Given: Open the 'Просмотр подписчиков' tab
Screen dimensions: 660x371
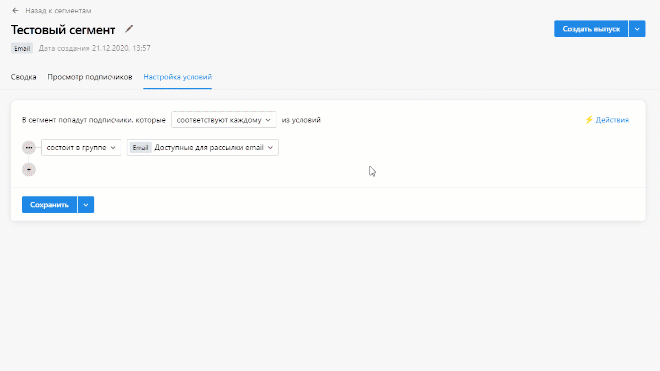Looking at the screenshot, I should coord(90,77).
